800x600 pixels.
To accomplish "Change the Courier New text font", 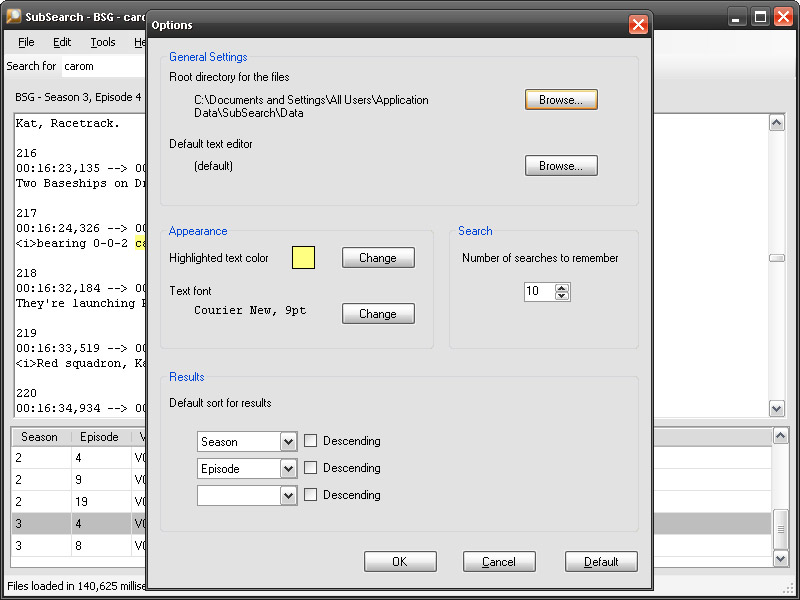I will 378,314.
